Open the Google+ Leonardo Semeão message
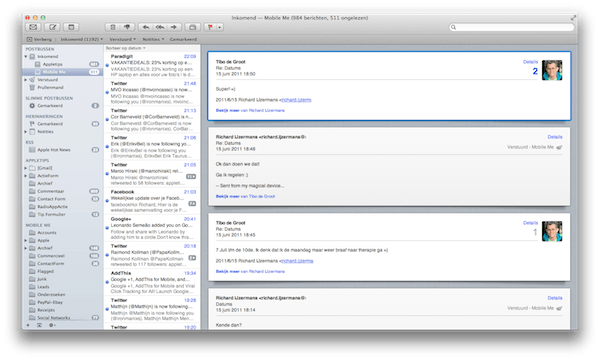 coord(152,228)
